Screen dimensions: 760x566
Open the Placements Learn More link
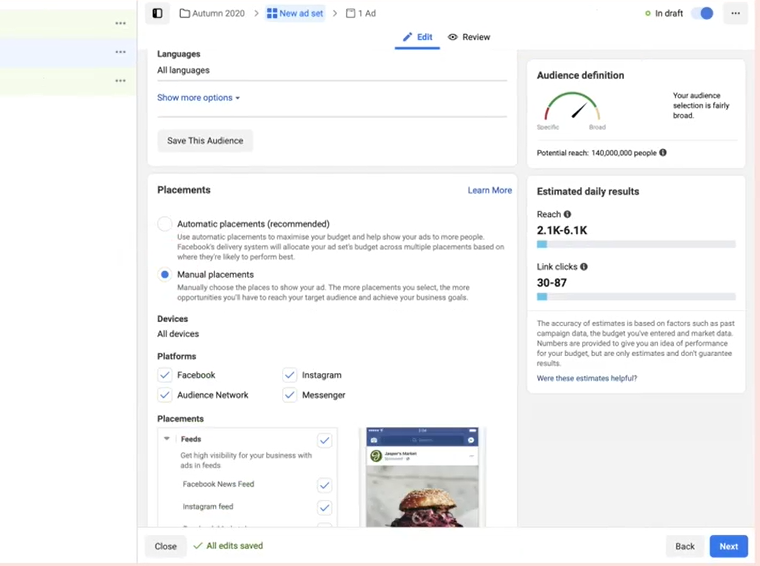(490, 190)
